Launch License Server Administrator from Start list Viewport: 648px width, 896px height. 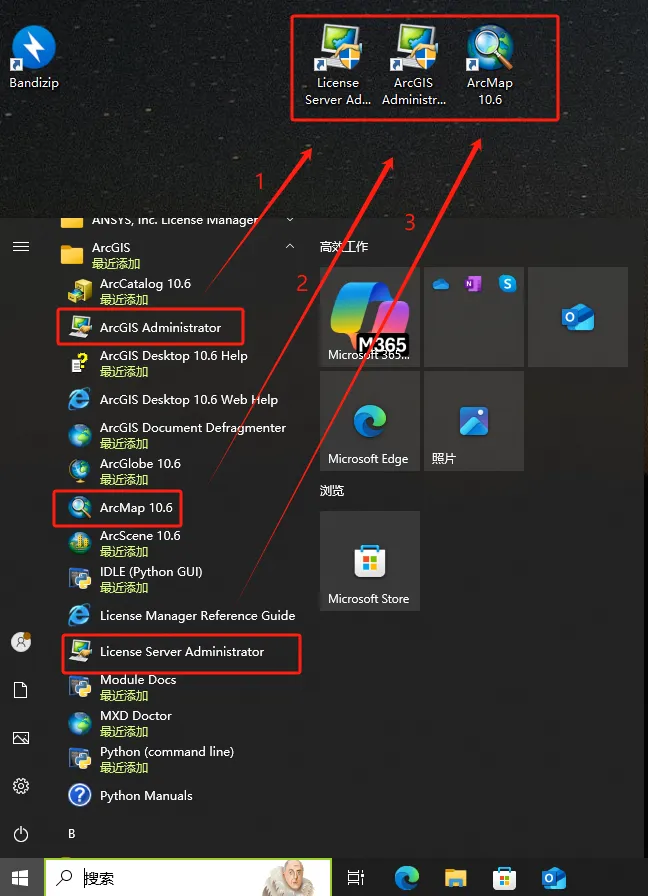click(x=178, y=651)
